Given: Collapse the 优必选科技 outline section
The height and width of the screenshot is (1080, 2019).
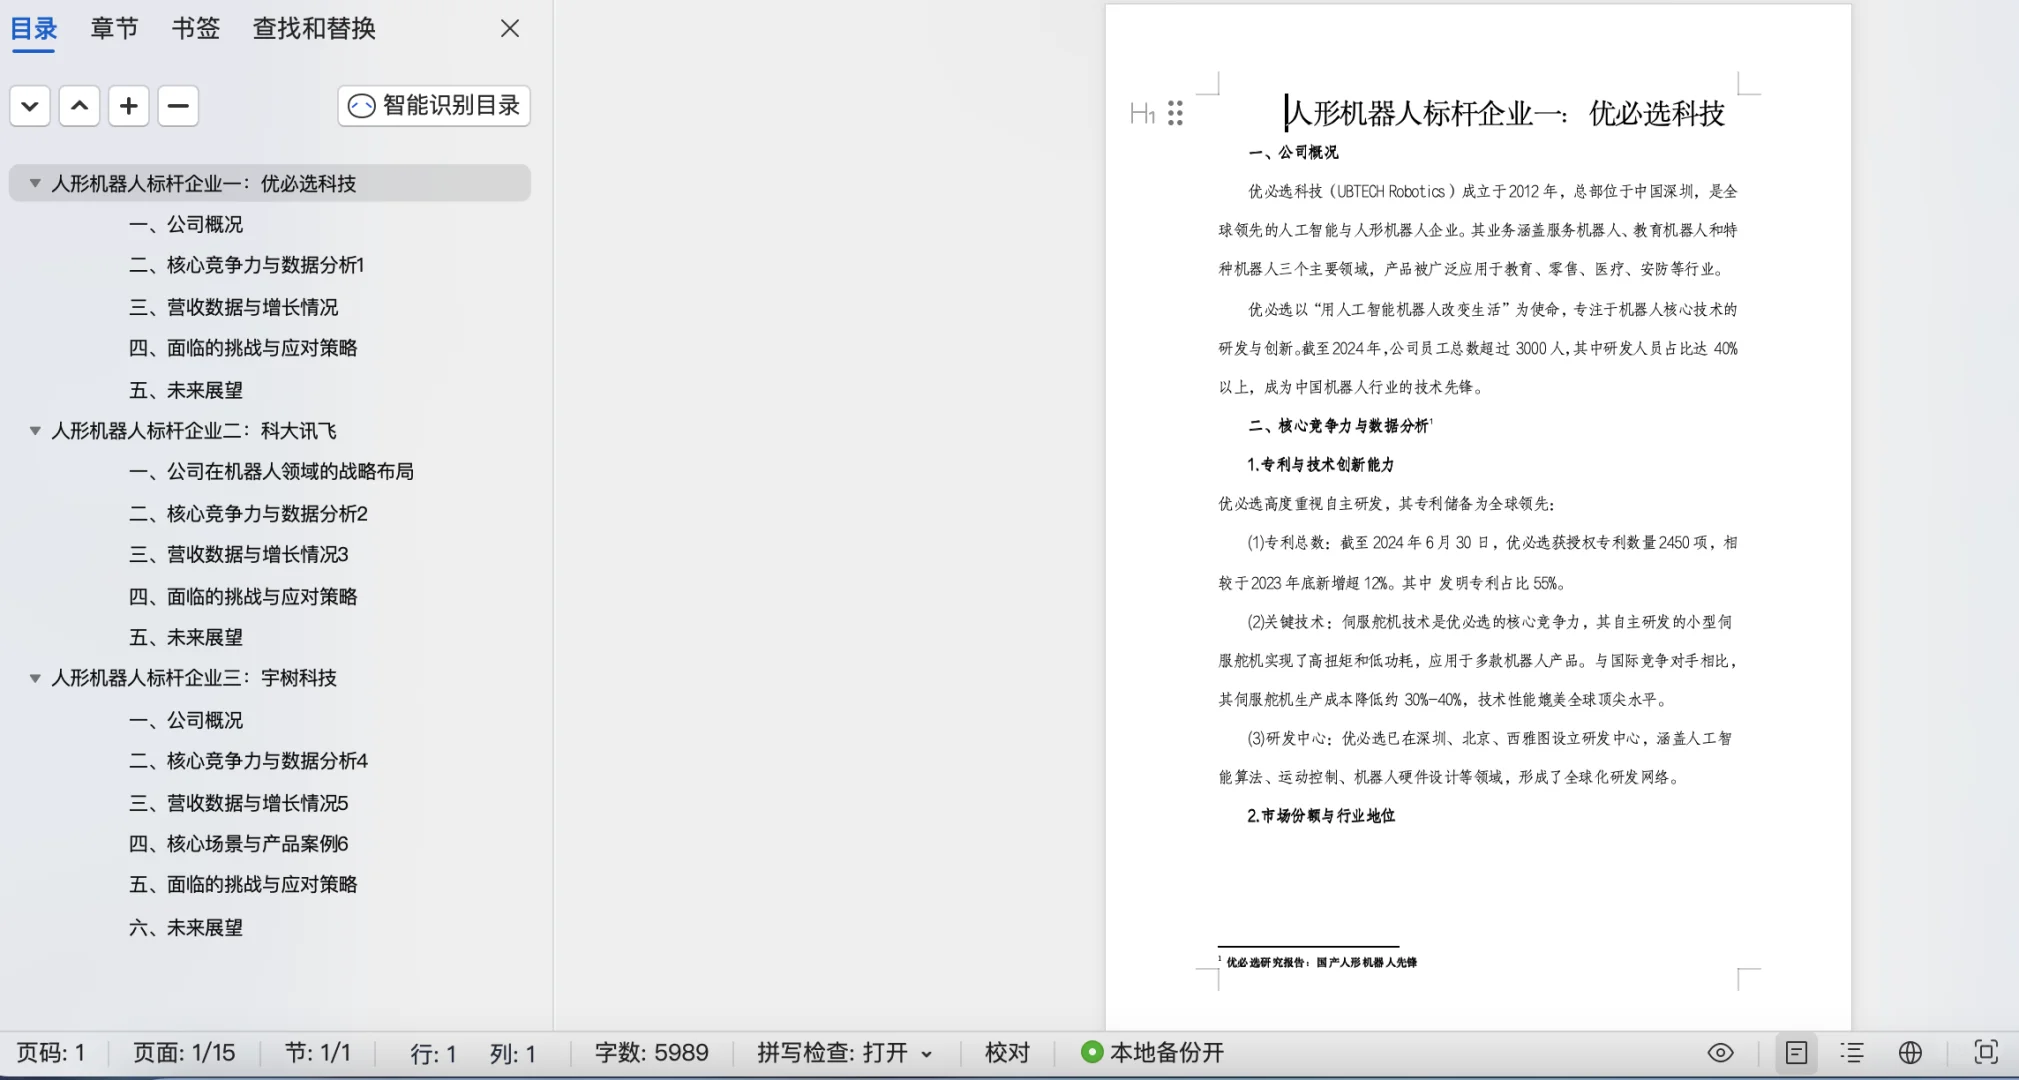Looking at the screenshot, I should coord(35,183).
